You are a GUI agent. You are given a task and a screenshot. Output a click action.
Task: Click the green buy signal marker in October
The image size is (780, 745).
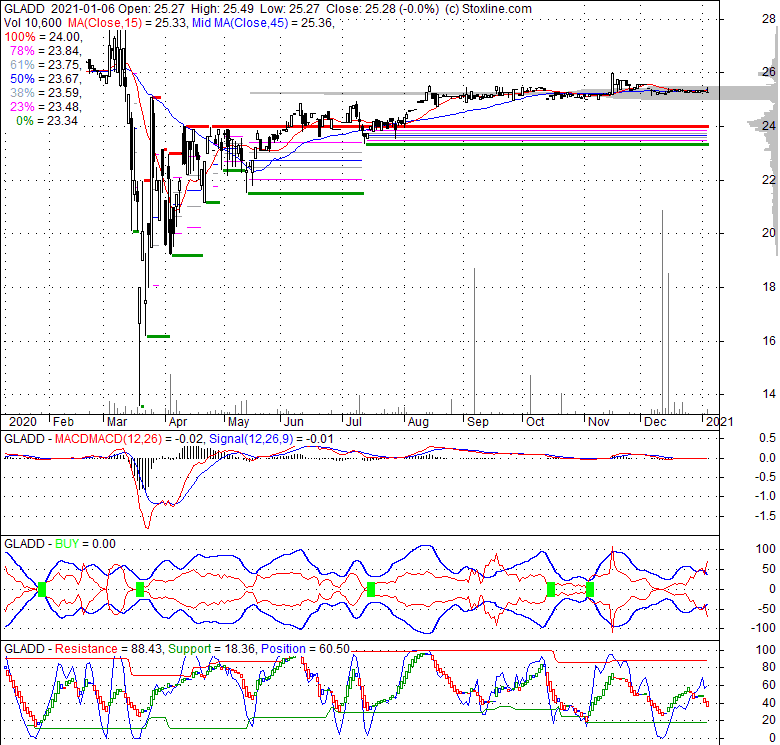pos(551,589)
